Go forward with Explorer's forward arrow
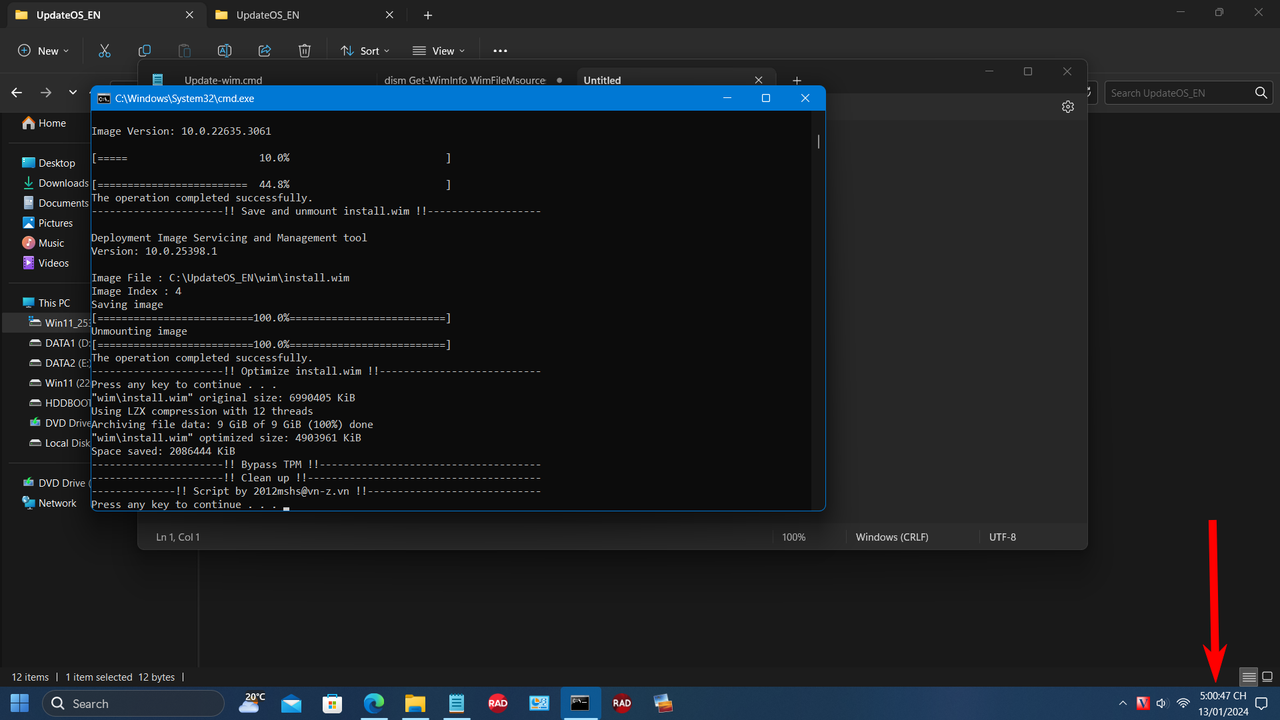 coord(46,92)
